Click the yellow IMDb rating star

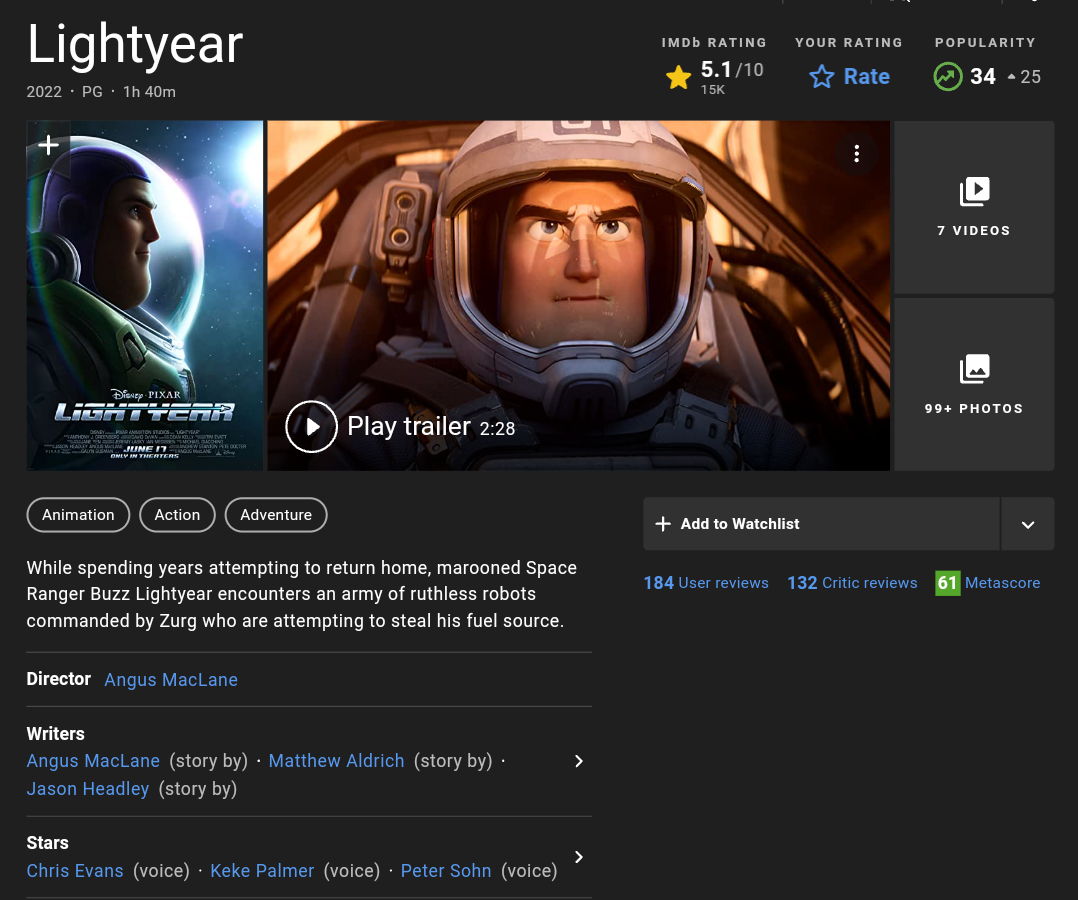[x=678, y=77]
